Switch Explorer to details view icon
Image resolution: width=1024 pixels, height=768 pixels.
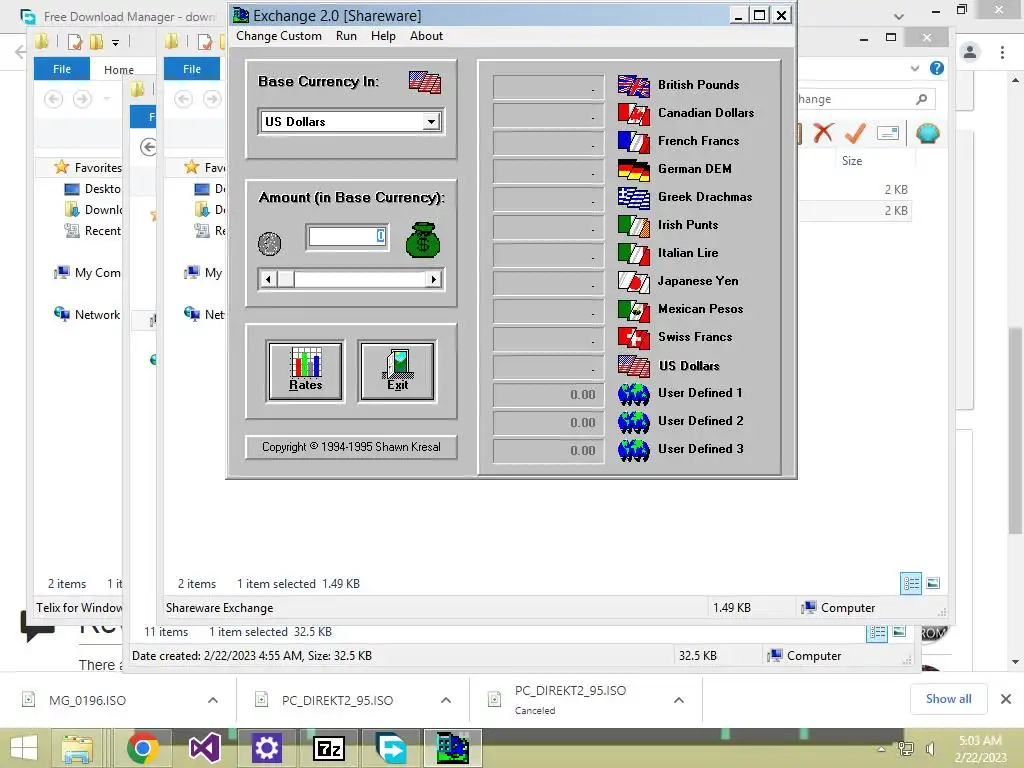coord(910,583)
